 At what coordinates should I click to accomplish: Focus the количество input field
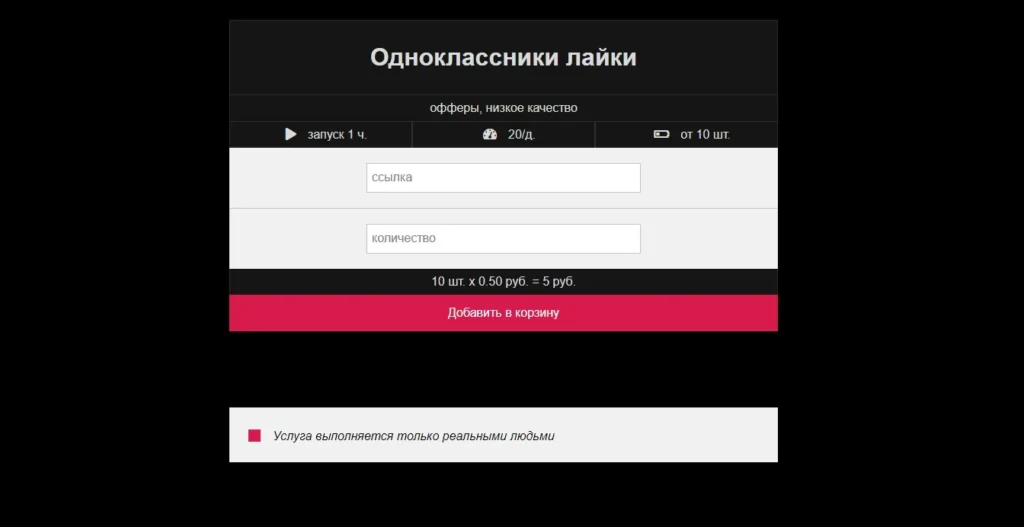click(504, 239)
